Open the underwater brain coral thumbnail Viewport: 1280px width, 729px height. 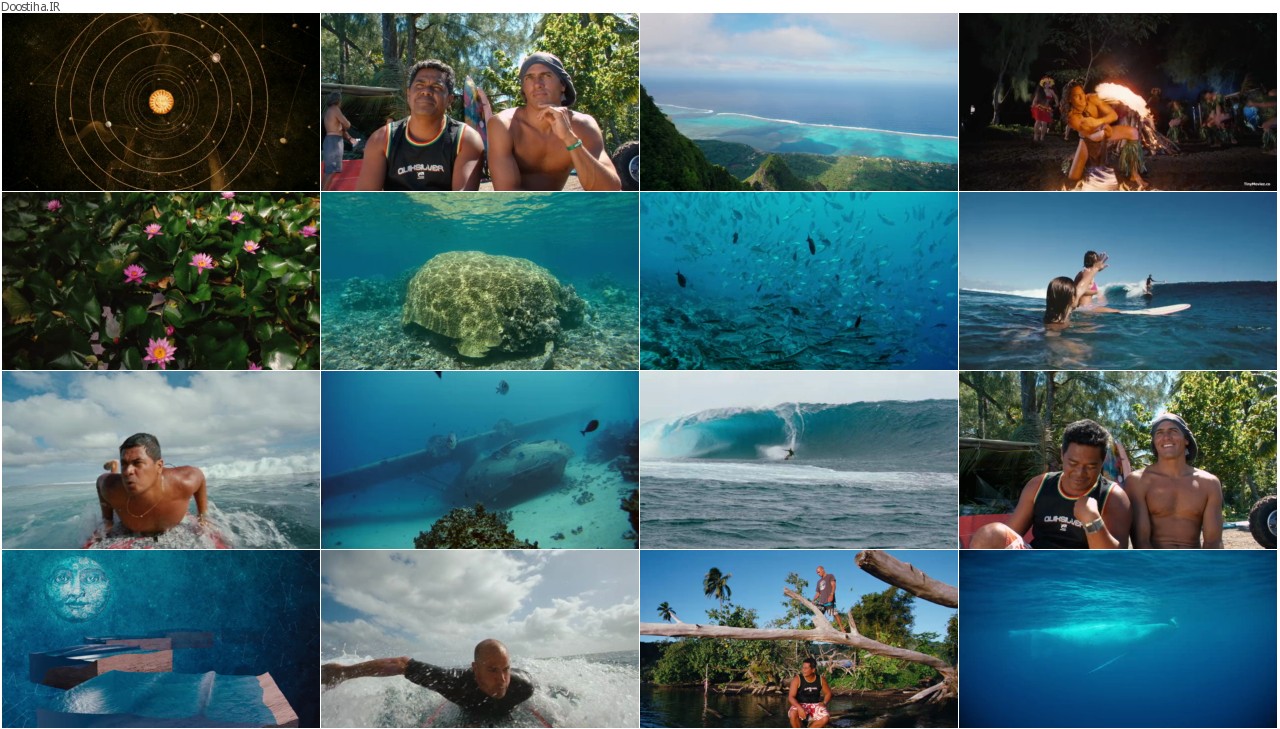[x=480, y=281]
